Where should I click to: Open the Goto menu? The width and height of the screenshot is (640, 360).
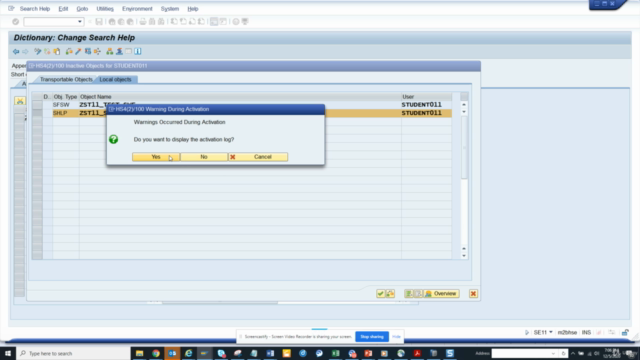tap(82, 9)
